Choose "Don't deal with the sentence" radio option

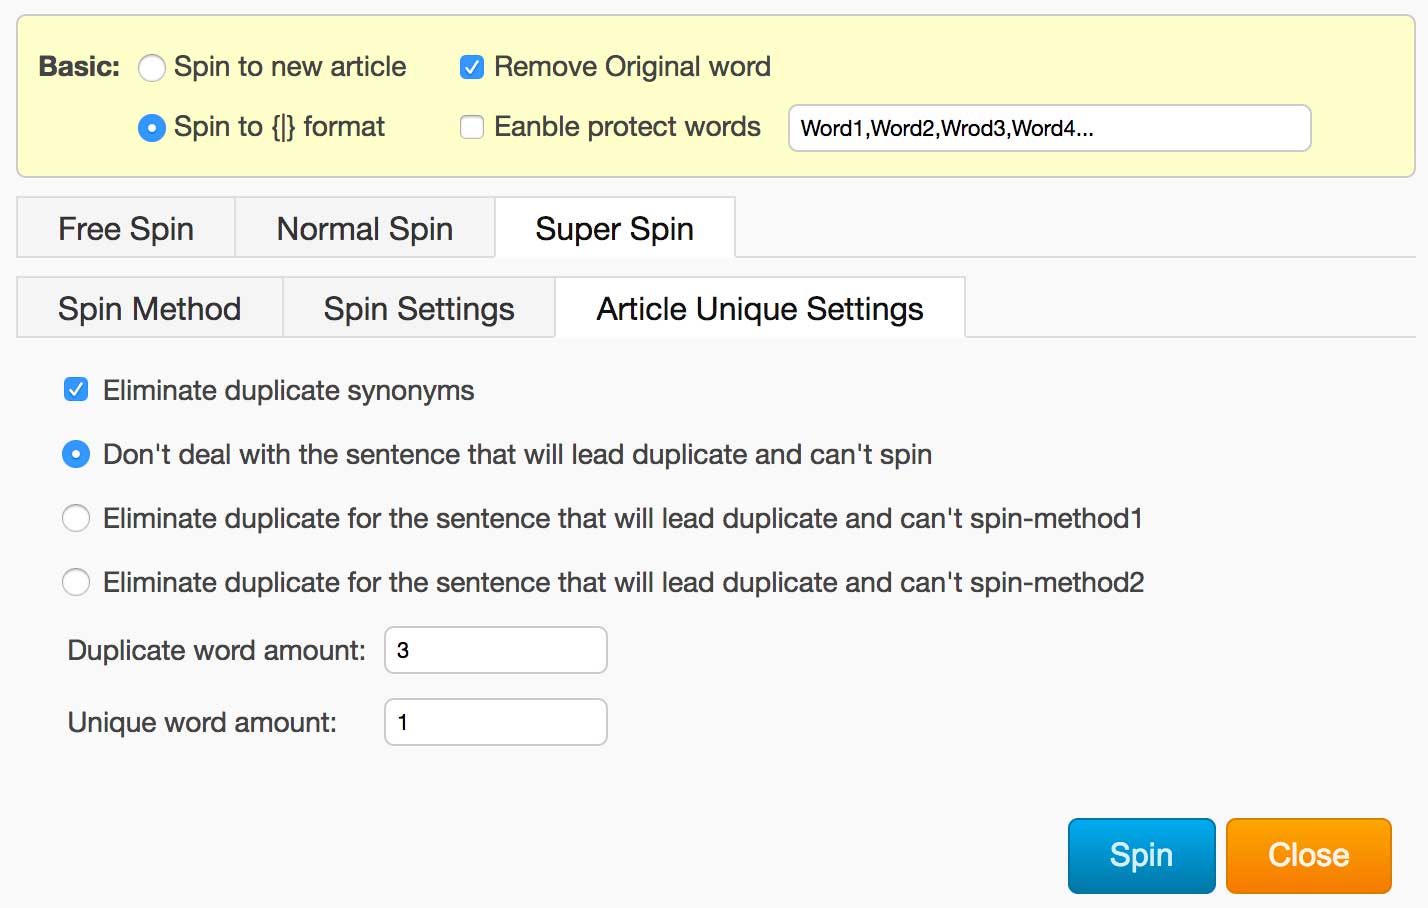(x=76, y=454)
